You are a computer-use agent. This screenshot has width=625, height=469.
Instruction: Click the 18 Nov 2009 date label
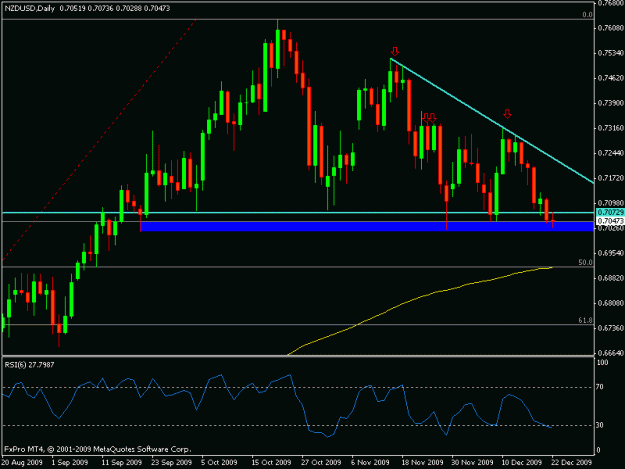coord(423,463)
